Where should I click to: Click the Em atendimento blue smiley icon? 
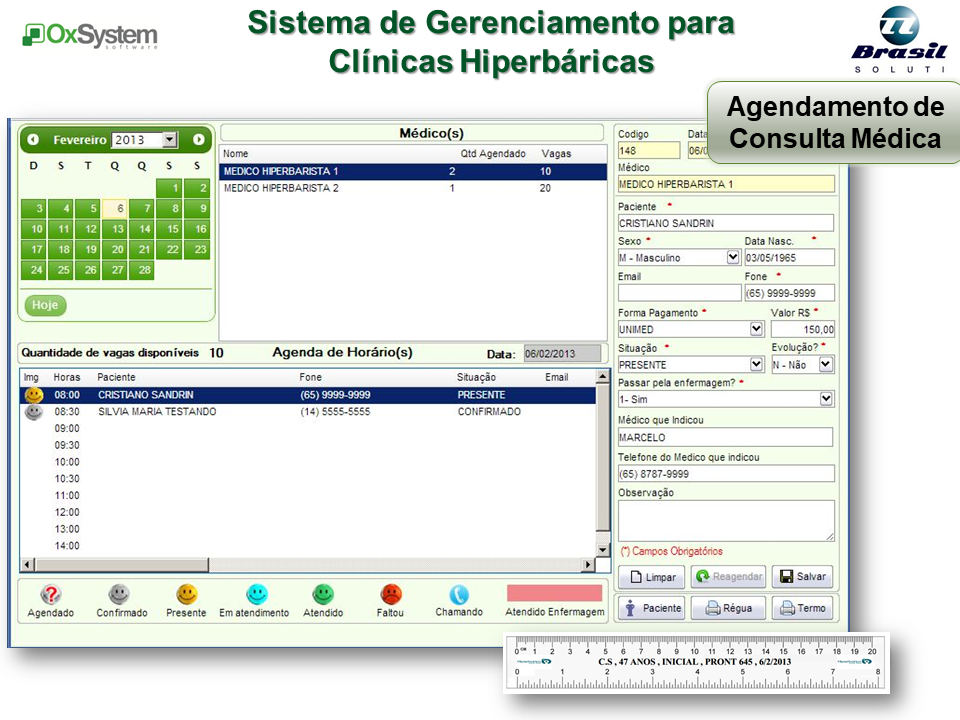click(256, 595)
